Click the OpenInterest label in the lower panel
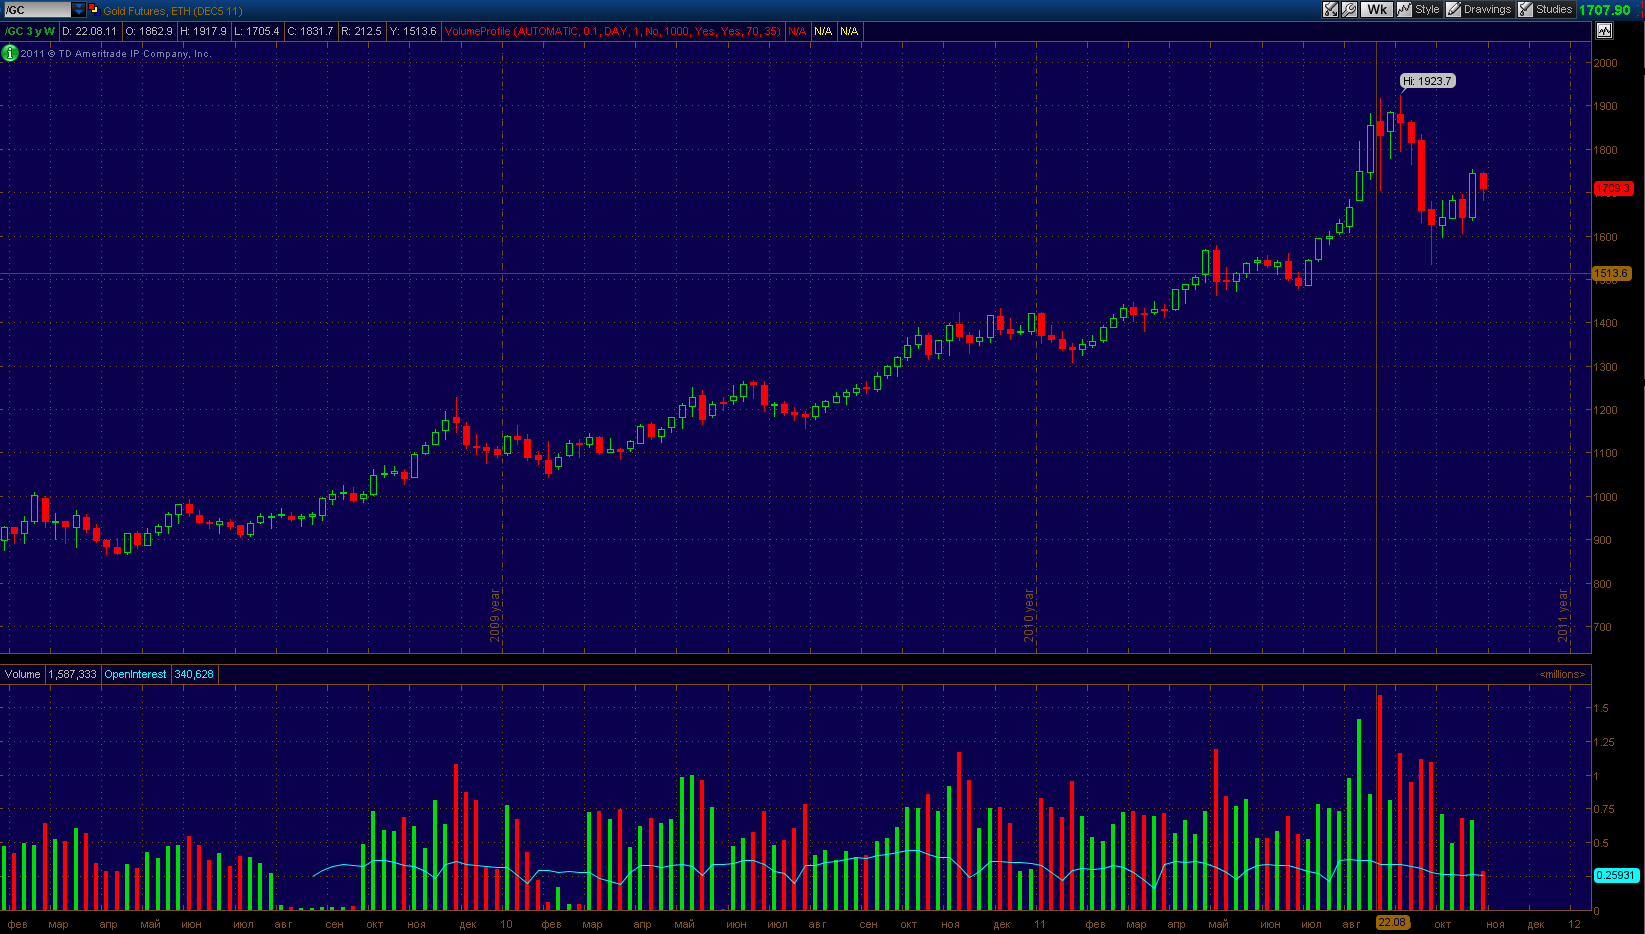1645x934 pixels. (x=135, y=674)
